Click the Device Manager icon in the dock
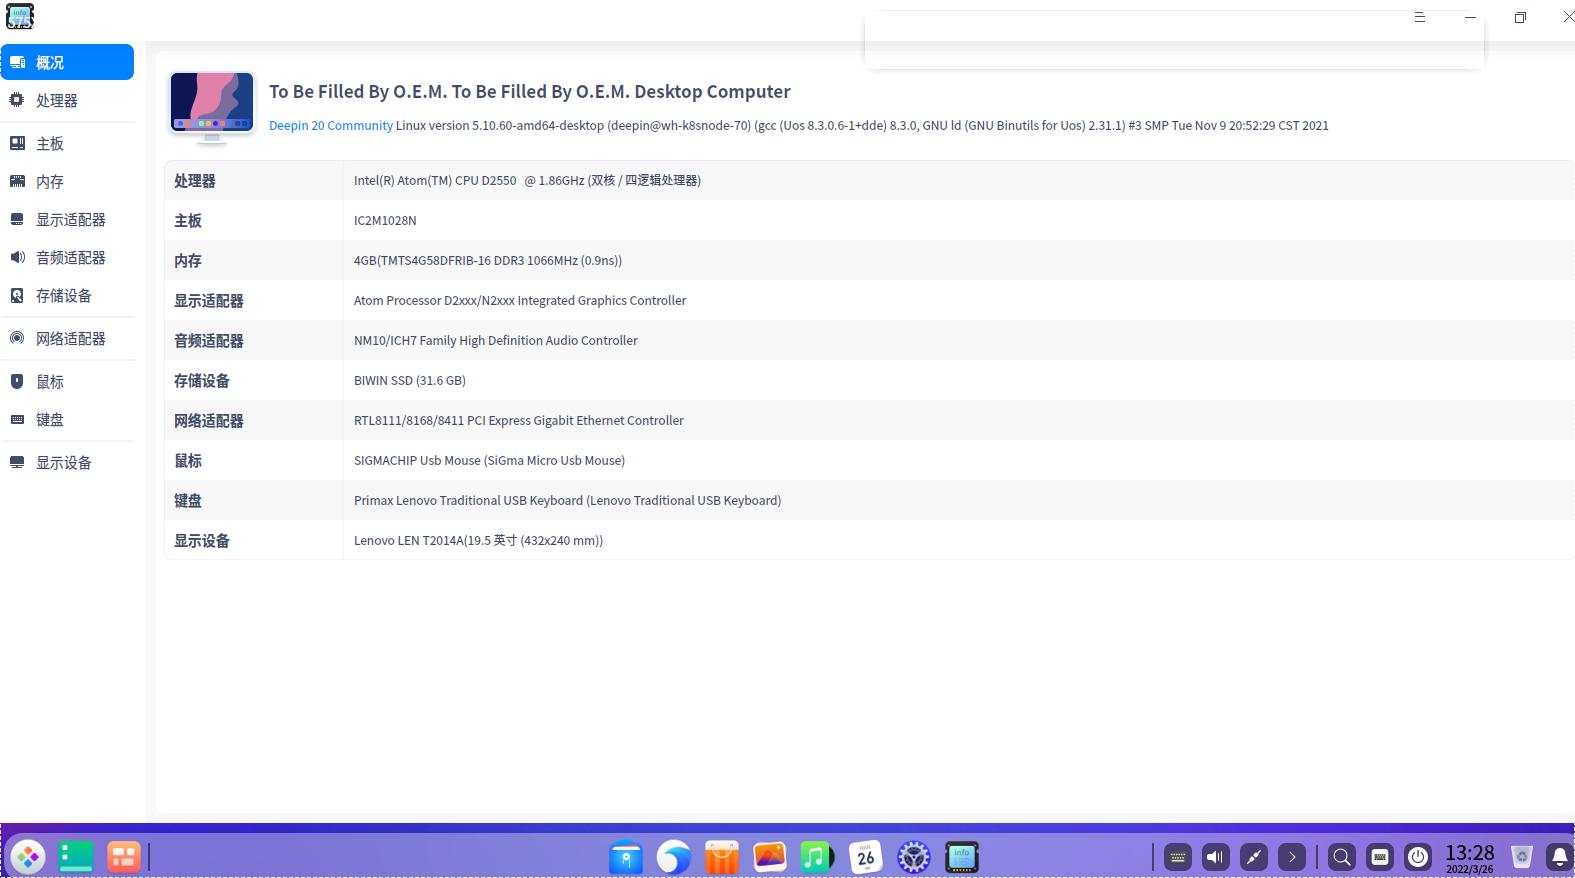Image resolution: width=1575 pixels, height=878 pixels. (962, 857)
